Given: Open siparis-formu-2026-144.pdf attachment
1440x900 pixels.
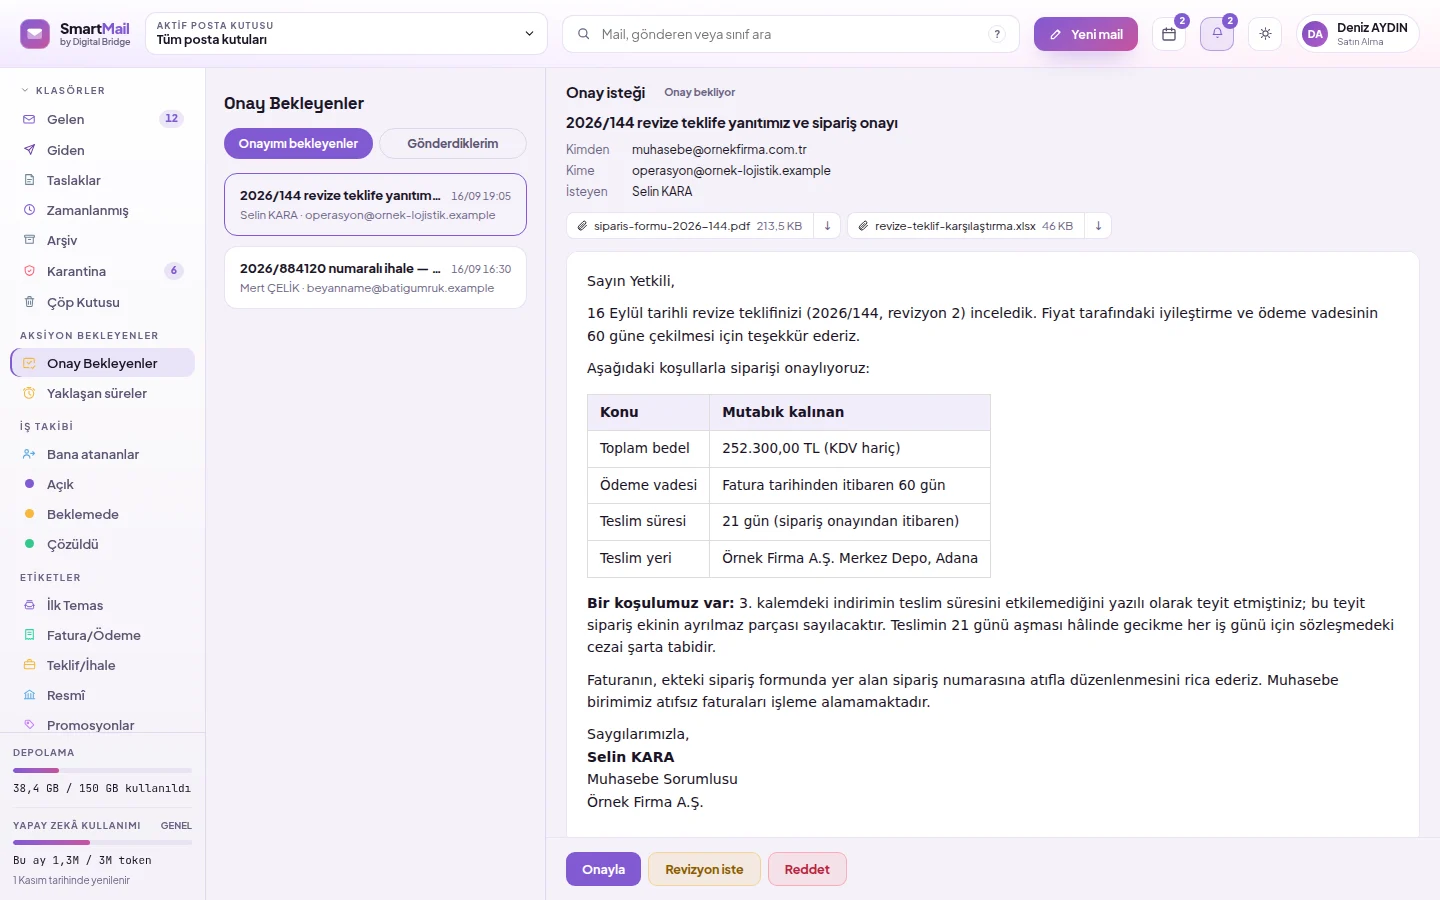Looking at the screenshot, I should coord(690,226).
